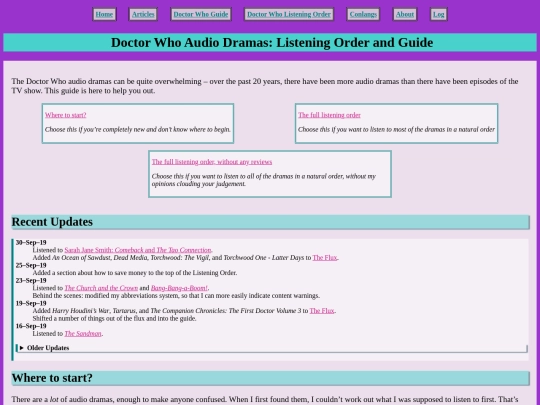The height and width of the screenshot is (405, 540).
Task: Open The Flux link in 30-Sep-19 entry
Action: click(x=325, y=258)
